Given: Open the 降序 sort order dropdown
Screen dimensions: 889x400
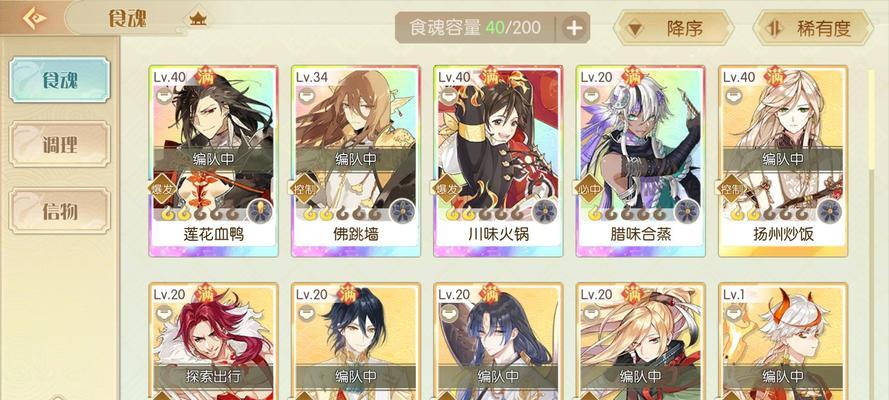Looking at the screenshot, I should pyautogui.click(x=674, y=28).
